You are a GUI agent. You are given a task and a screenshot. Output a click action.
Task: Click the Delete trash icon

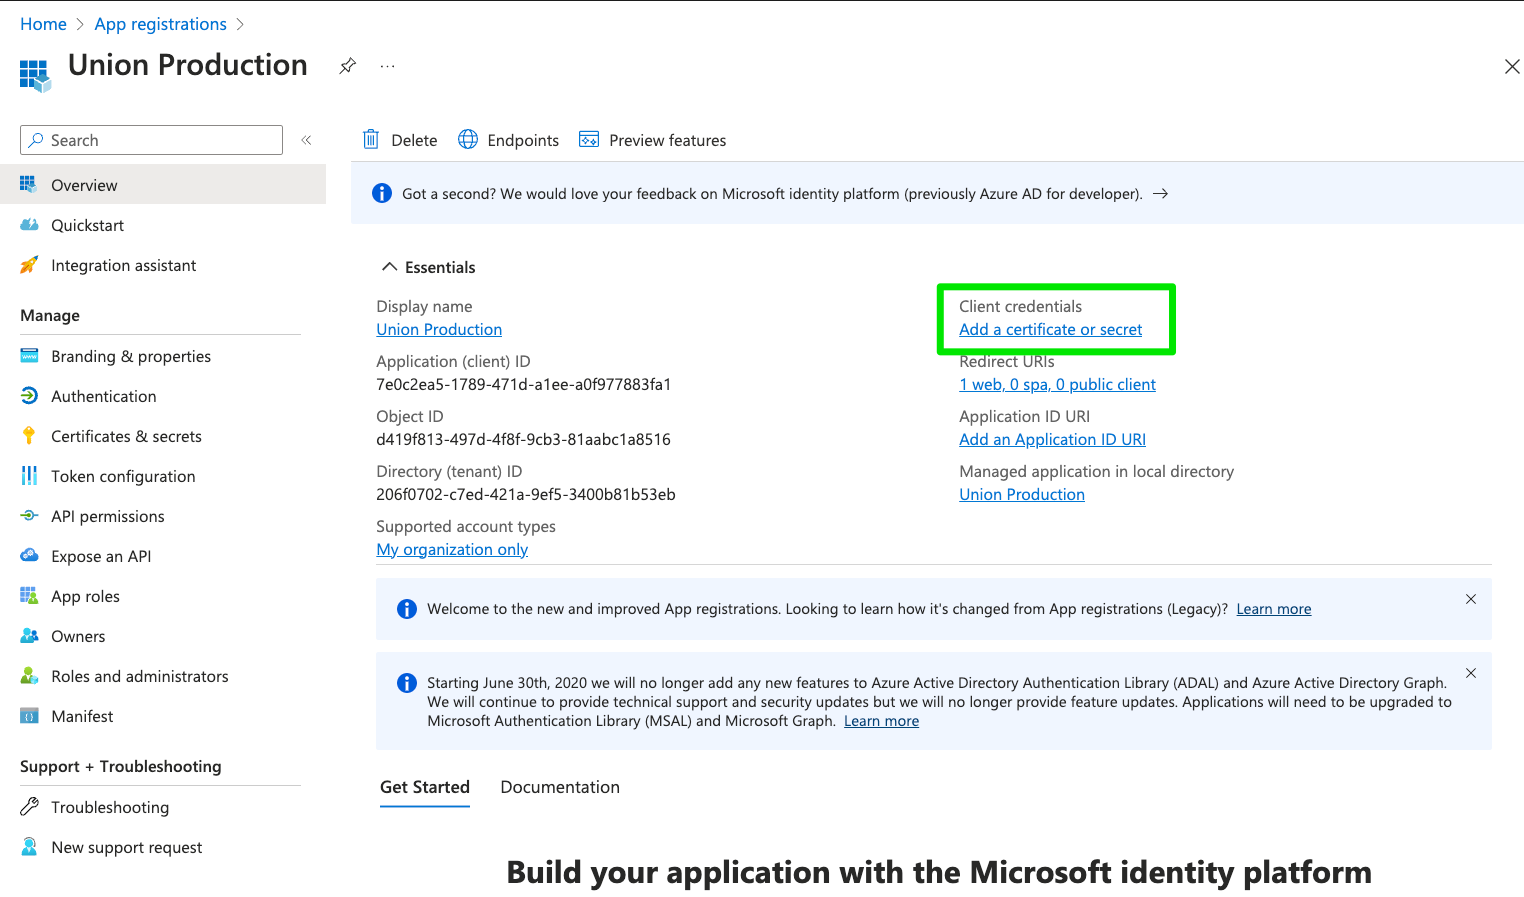(371, 140)
